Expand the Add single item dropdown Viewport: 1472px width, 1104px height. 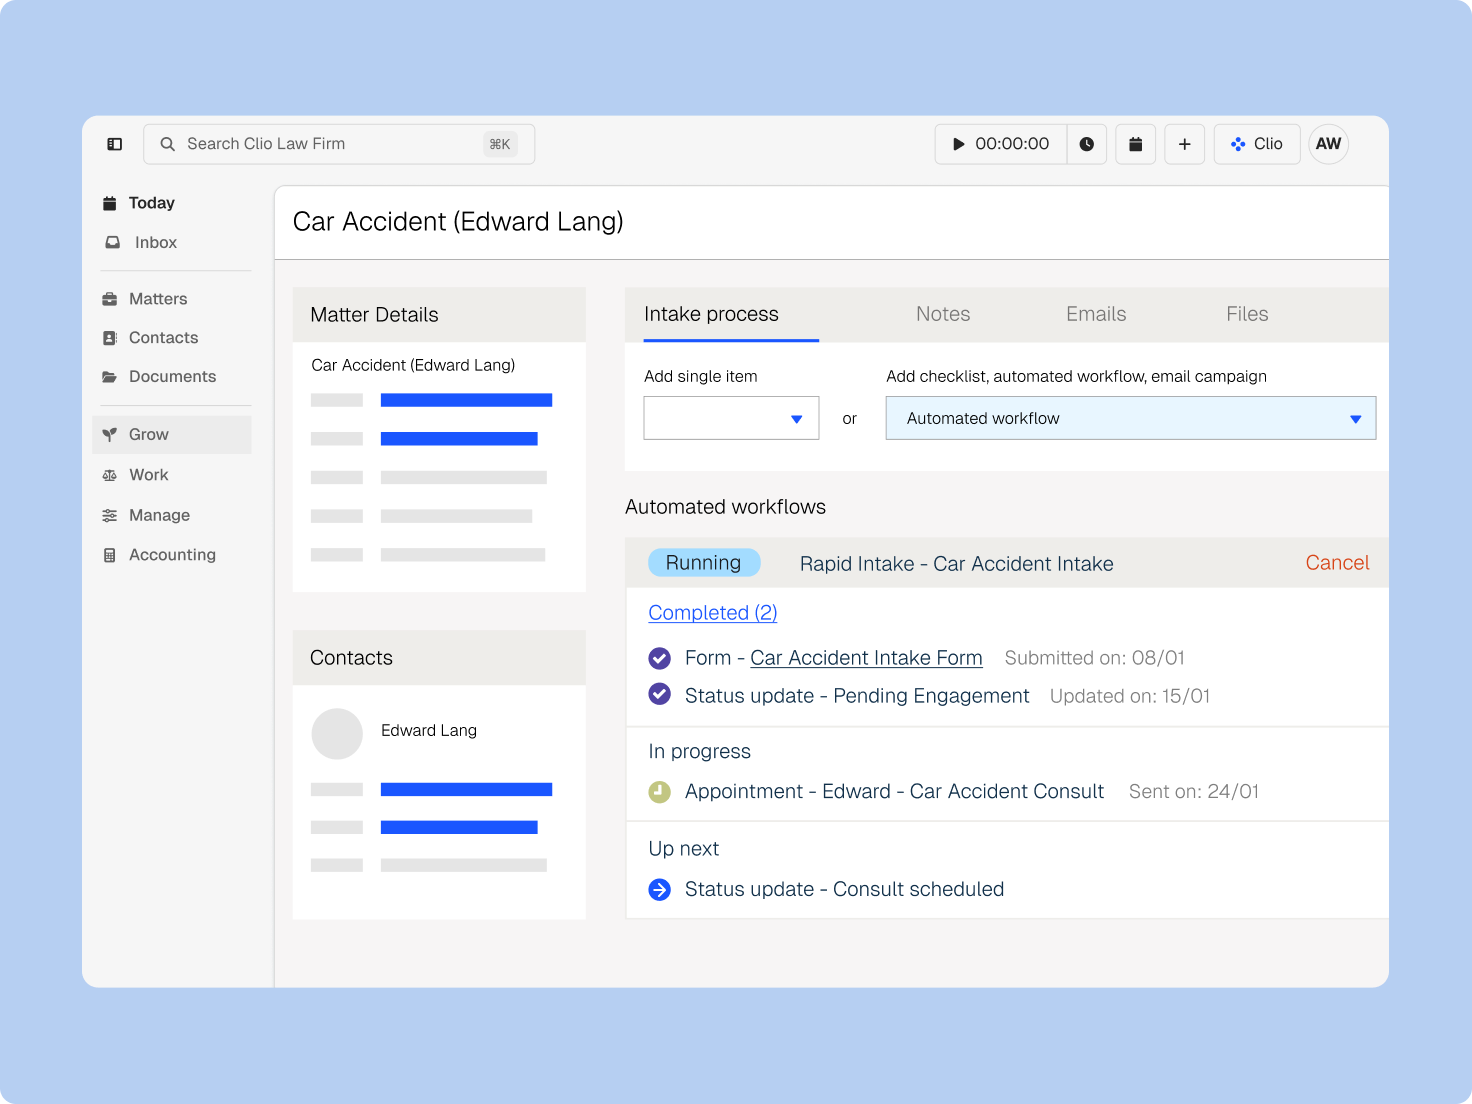click(731, 418)
